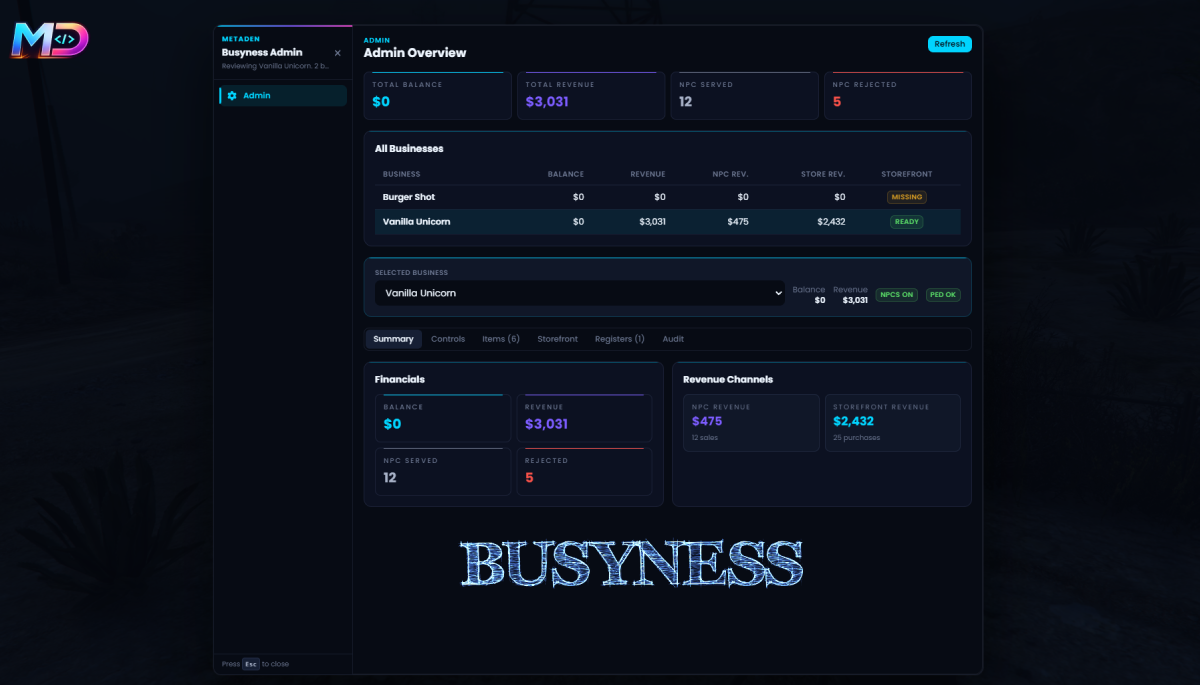Expand the chevron next to Vanilla Unicorn selector

(778, 293)
